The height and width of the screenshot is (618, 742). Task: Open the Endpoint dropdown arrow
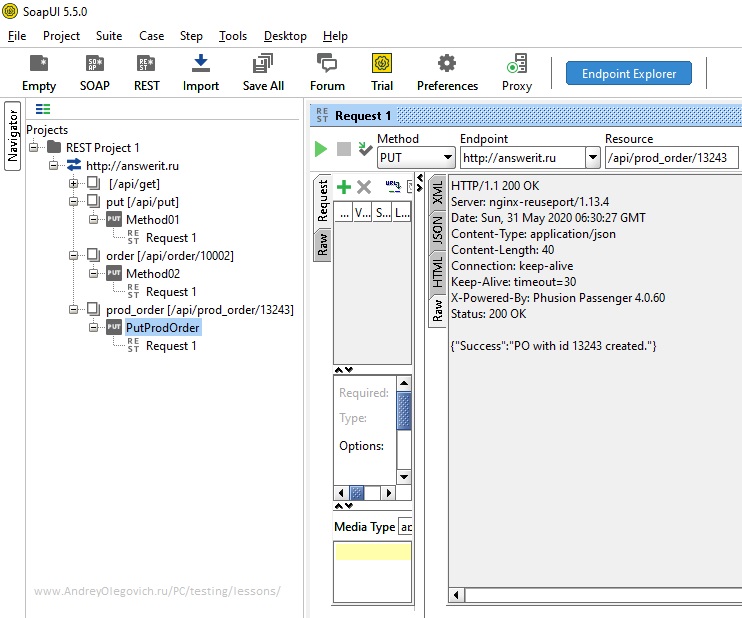click(x=592, y=158)
